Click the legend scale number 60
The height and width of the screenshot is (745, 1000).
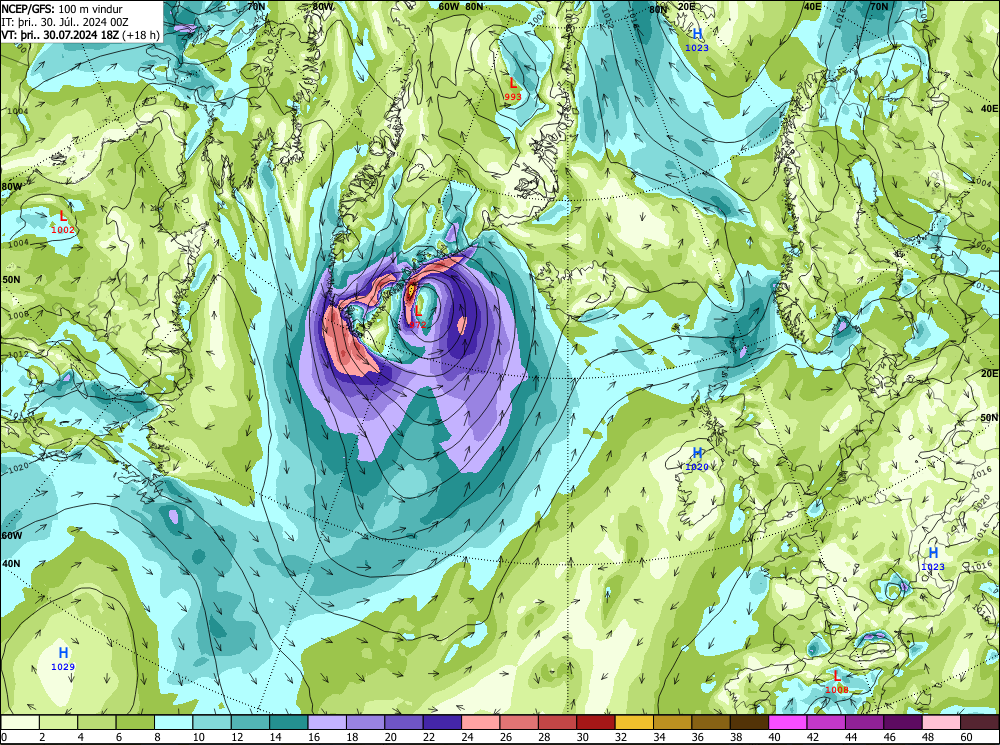(x=966, y=737)
